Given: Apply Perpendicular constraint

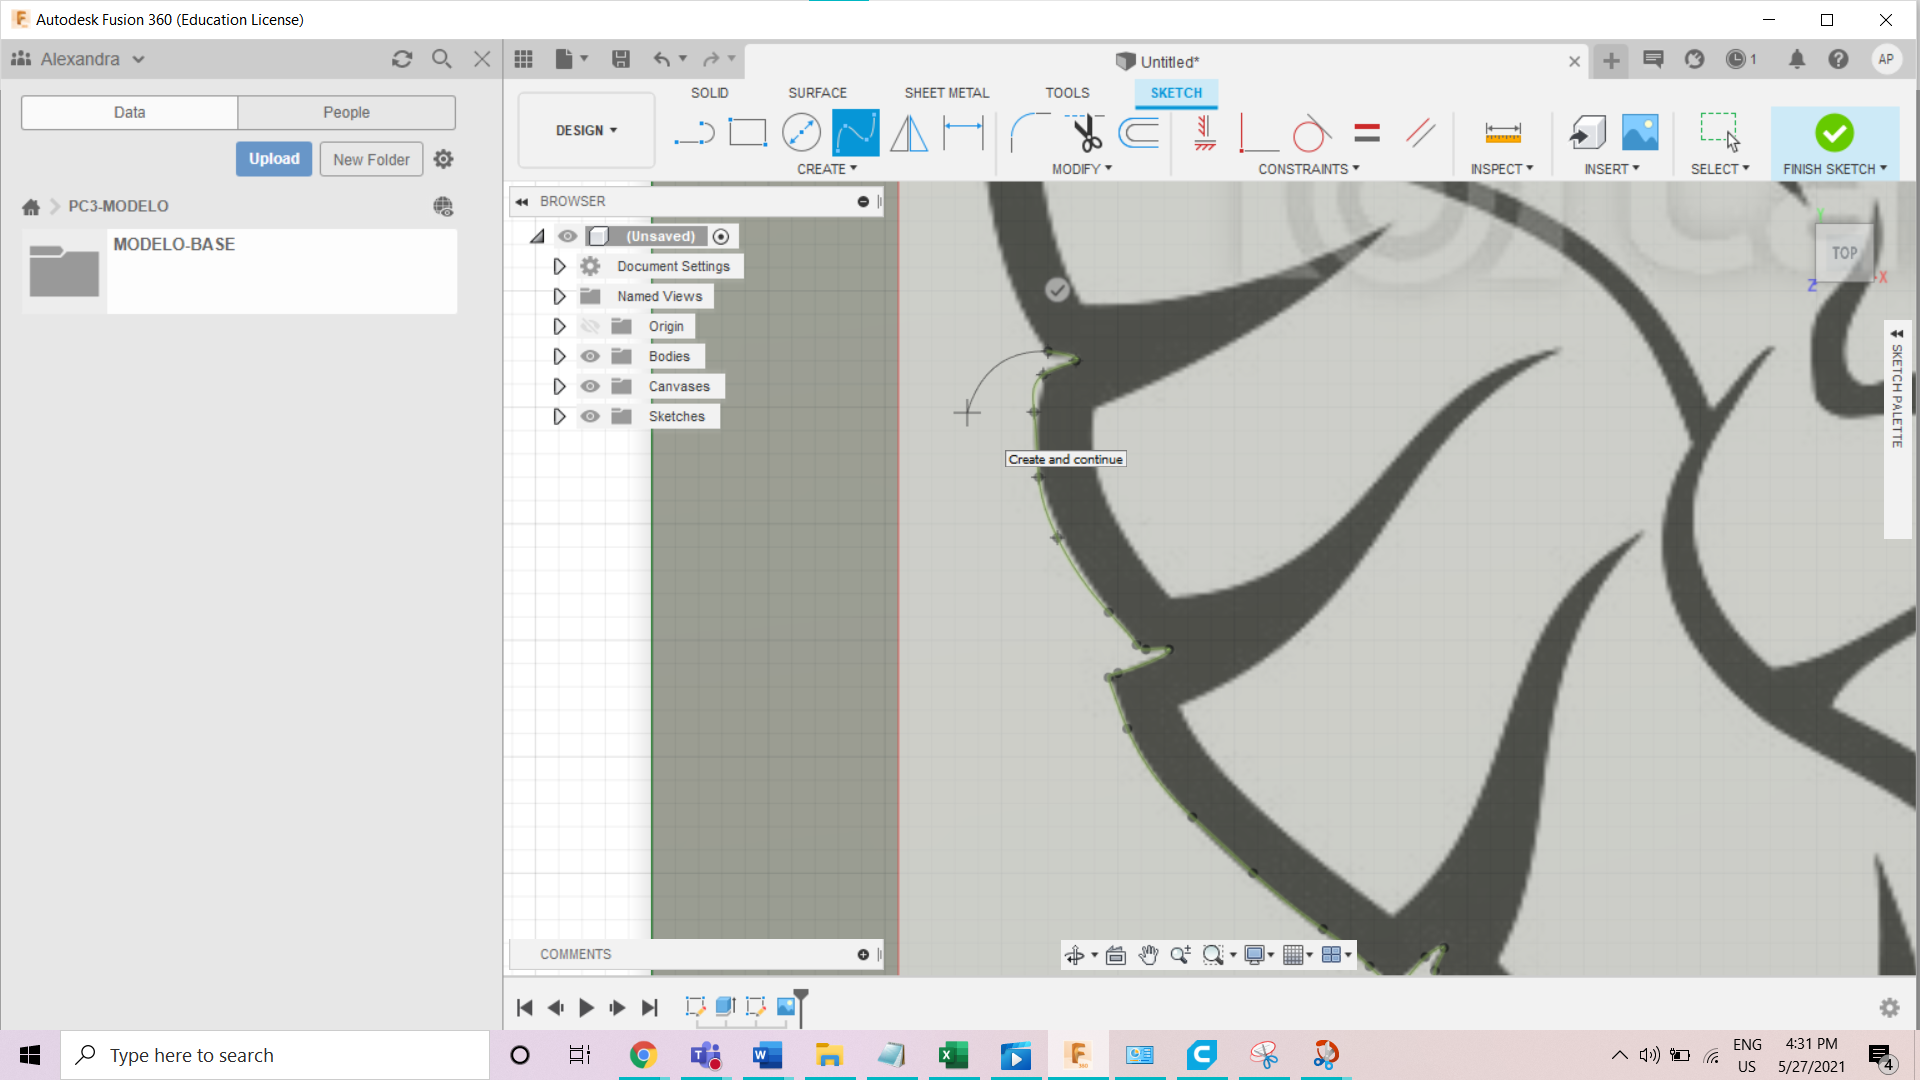Looking at the screenshot, I should 1258,132.
